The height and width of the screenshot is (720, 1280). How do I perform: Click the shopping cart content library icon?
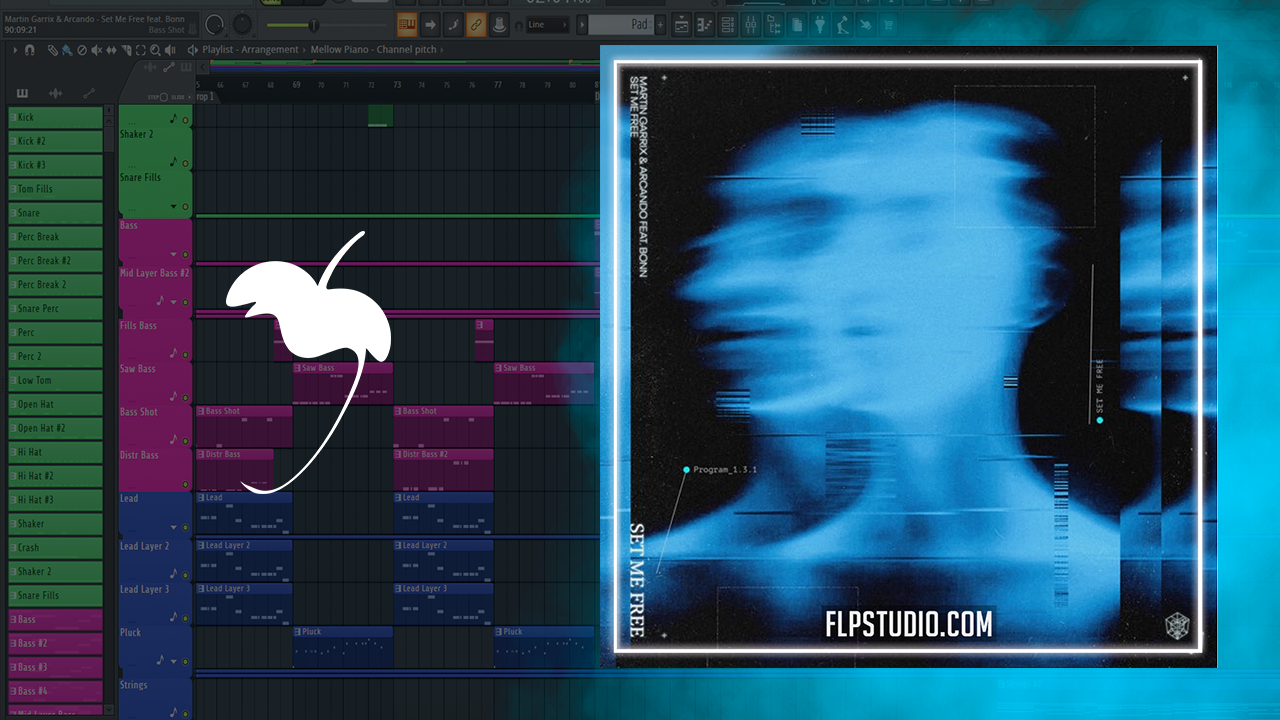pos(888,25)
